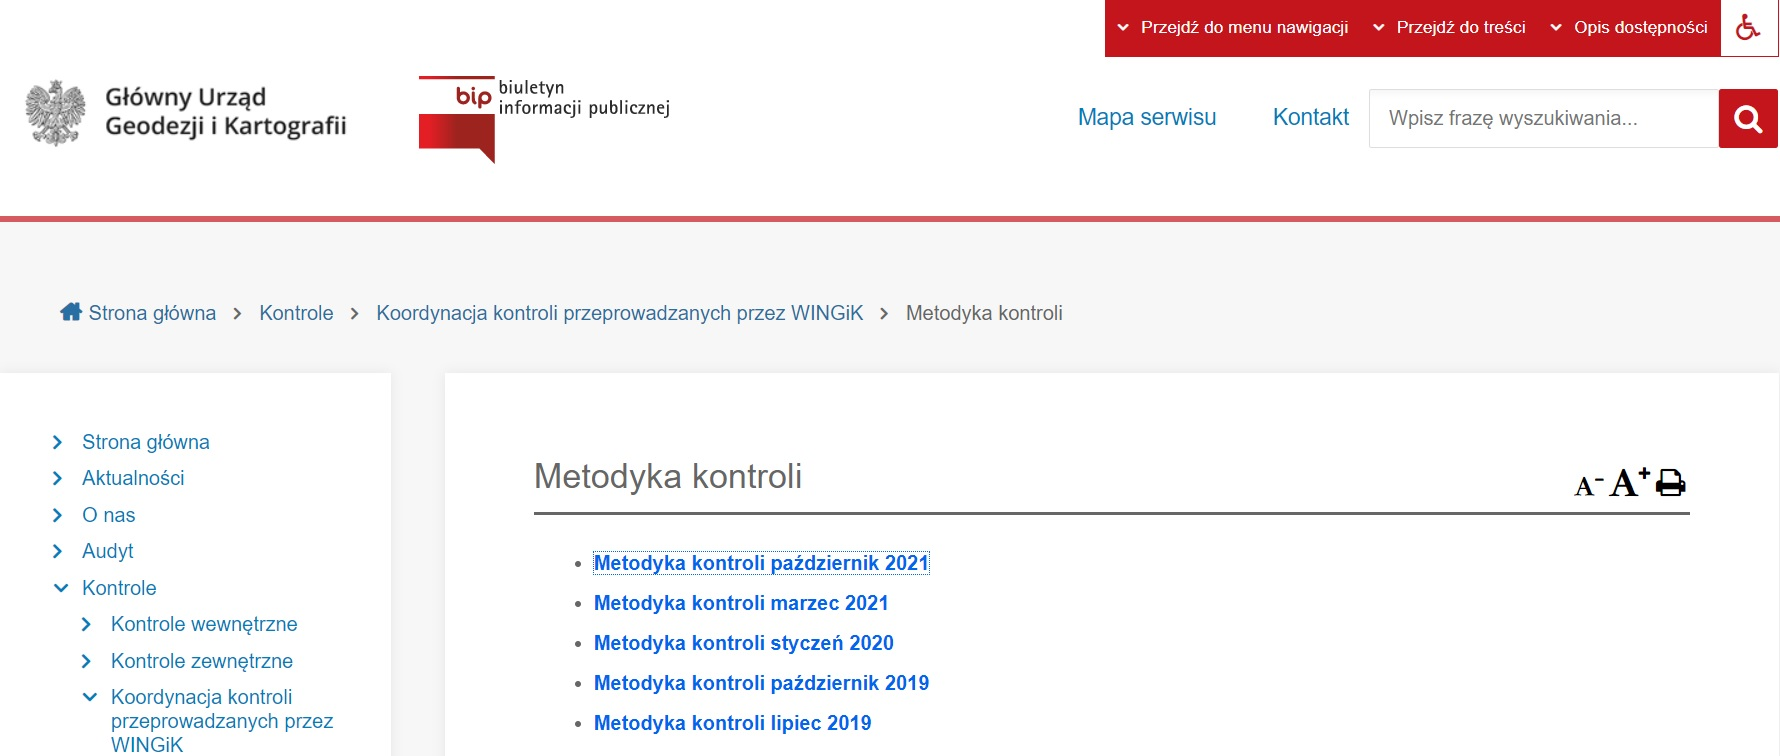Click the BIP biuletyn informacji publicznej logo
Screen dimensions: 1780x756
tap(543, 119)
